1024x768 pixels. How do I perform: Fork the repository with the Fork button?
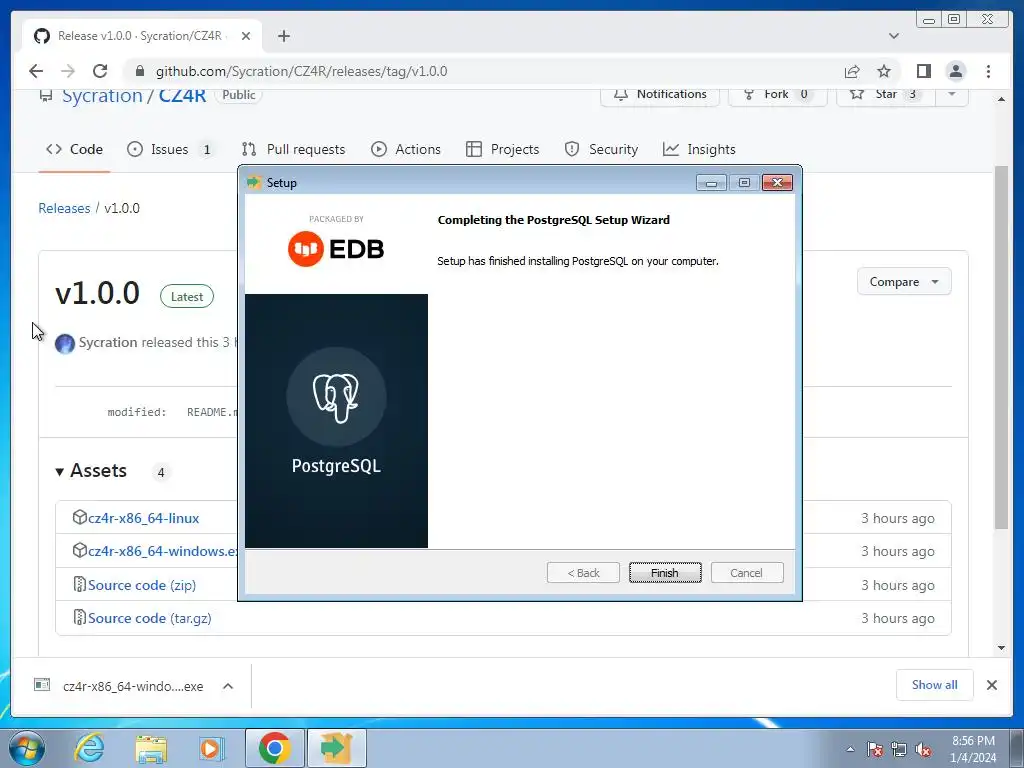coord(777,95)
